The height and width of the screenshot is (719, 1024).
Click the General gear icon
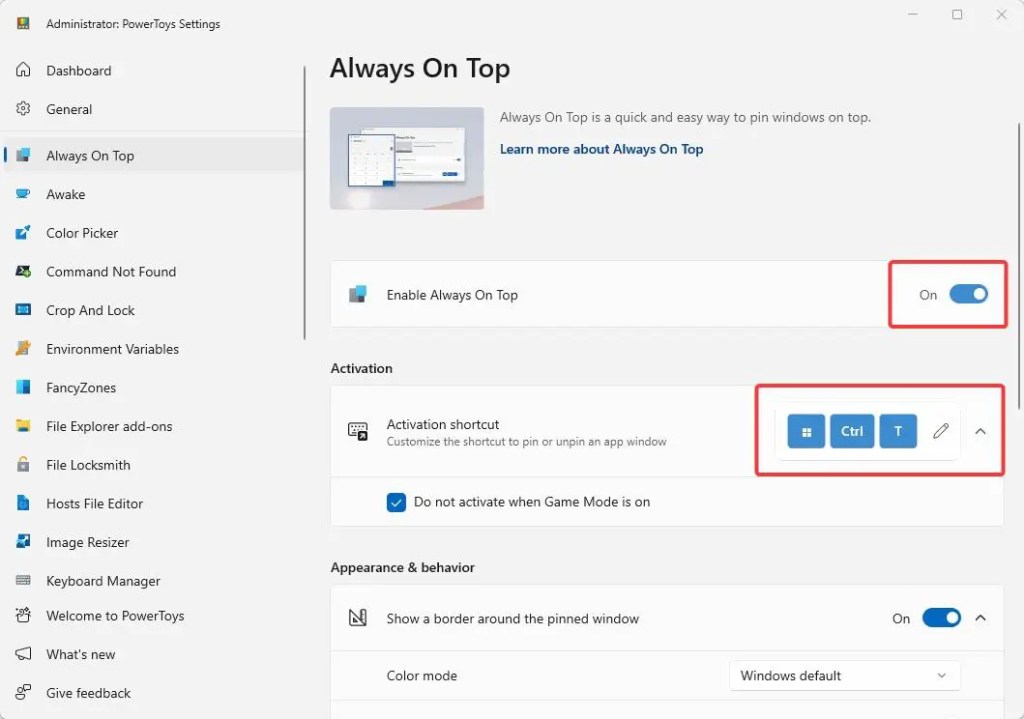click(23, 108)
